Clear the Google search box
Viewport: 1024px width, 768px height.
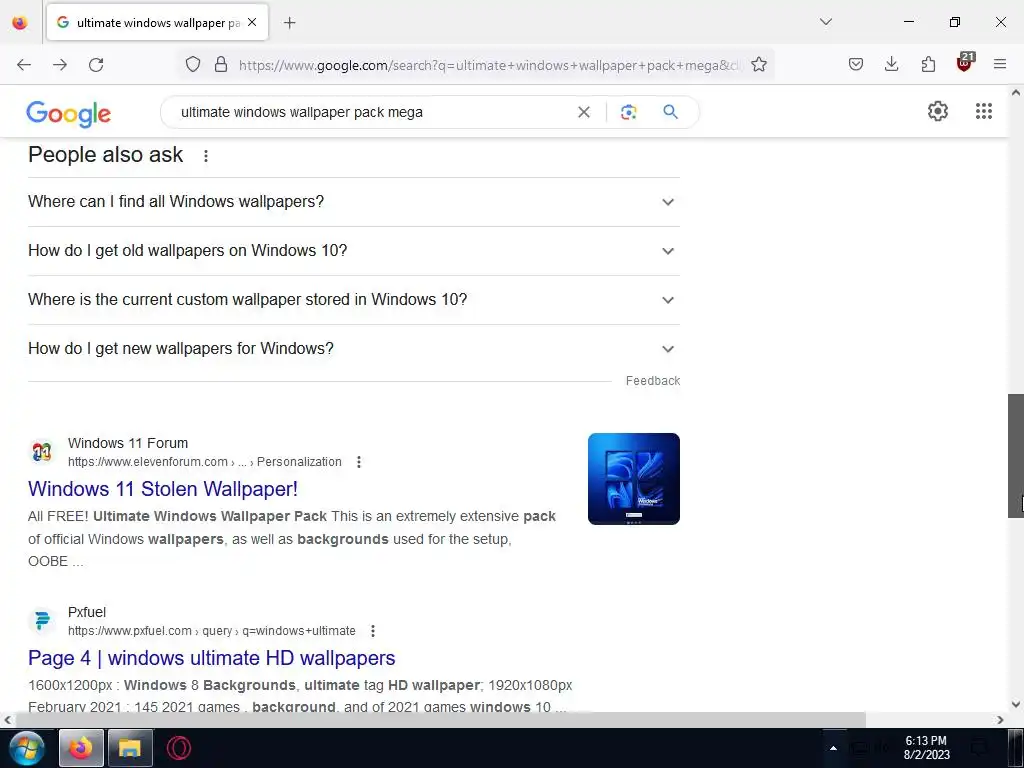(584, 112)
